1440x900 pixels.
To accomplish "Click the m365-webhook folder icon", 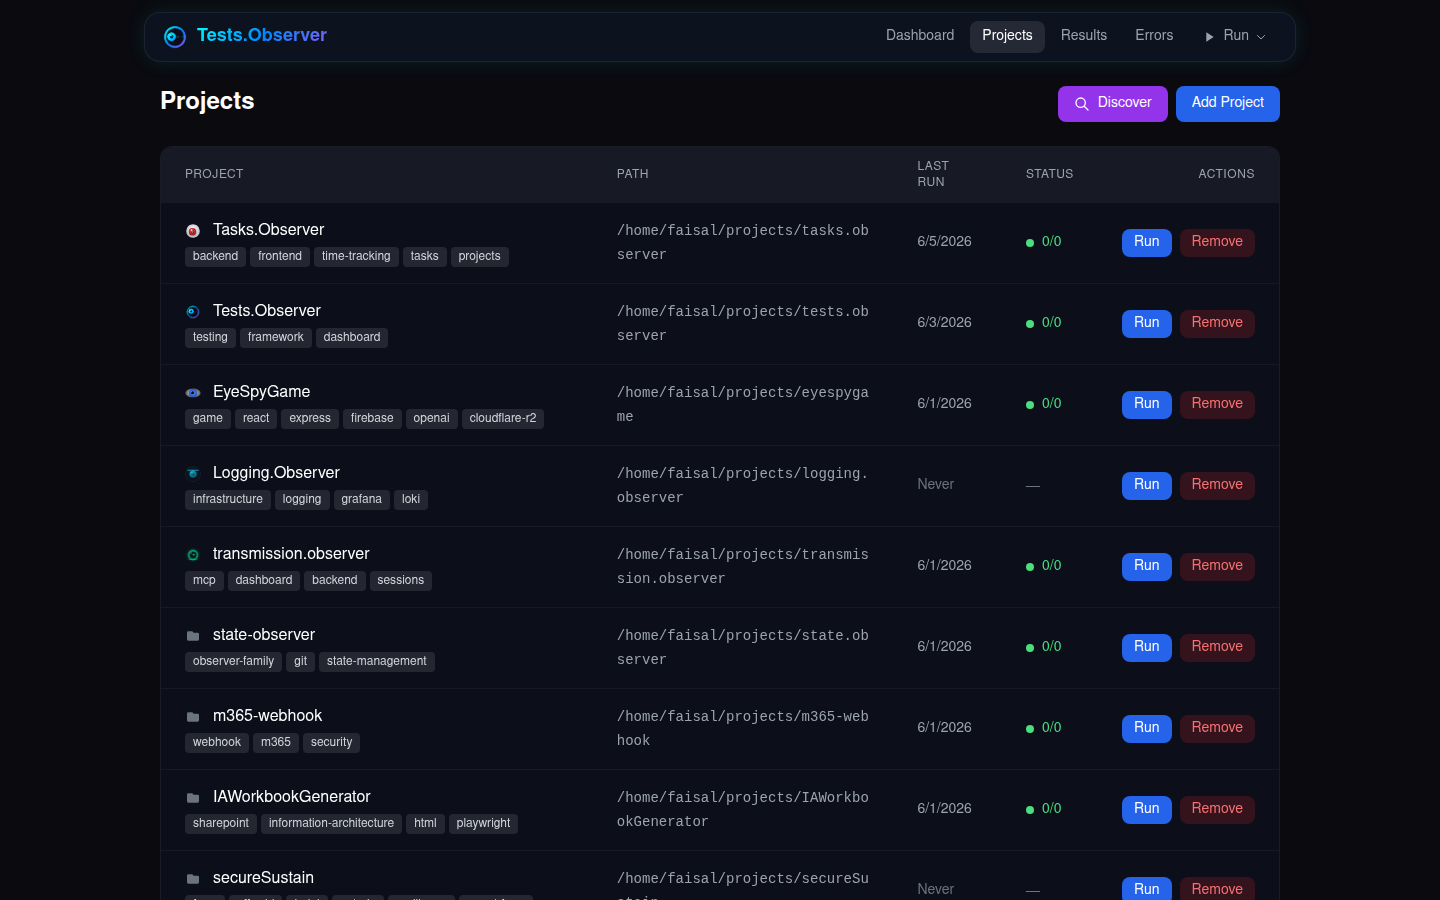I will (193, 717).
